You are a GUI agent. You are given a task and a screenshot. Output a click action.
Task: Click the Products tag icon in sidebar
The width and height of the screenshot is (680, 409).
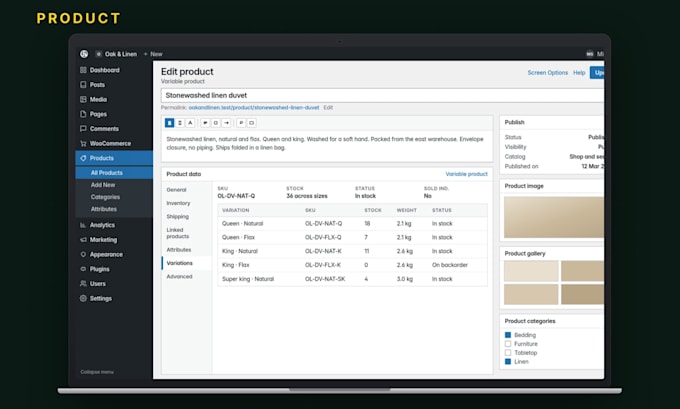(x=83, y=158)
